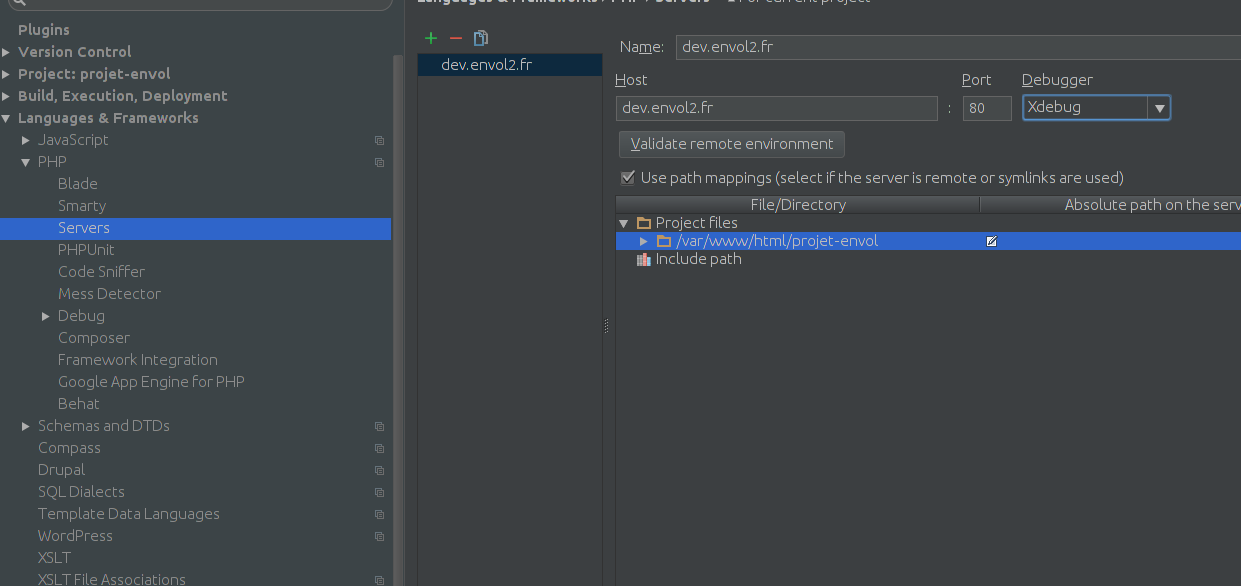Open Mess Detector settings page
The width and height of the screenshot is (1241, 586).
(x=109, y=294)
